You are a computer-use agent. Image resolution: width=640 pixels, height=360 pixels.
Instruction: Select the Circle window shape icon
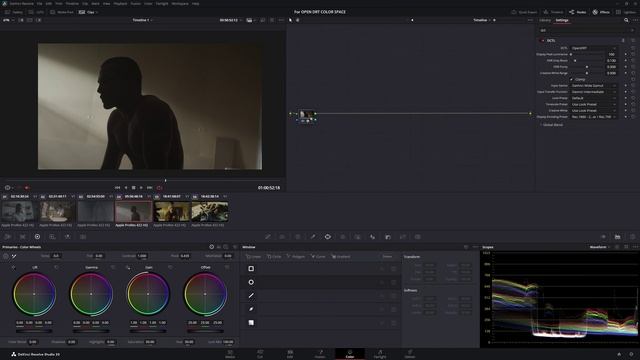(x=251, y=282)
